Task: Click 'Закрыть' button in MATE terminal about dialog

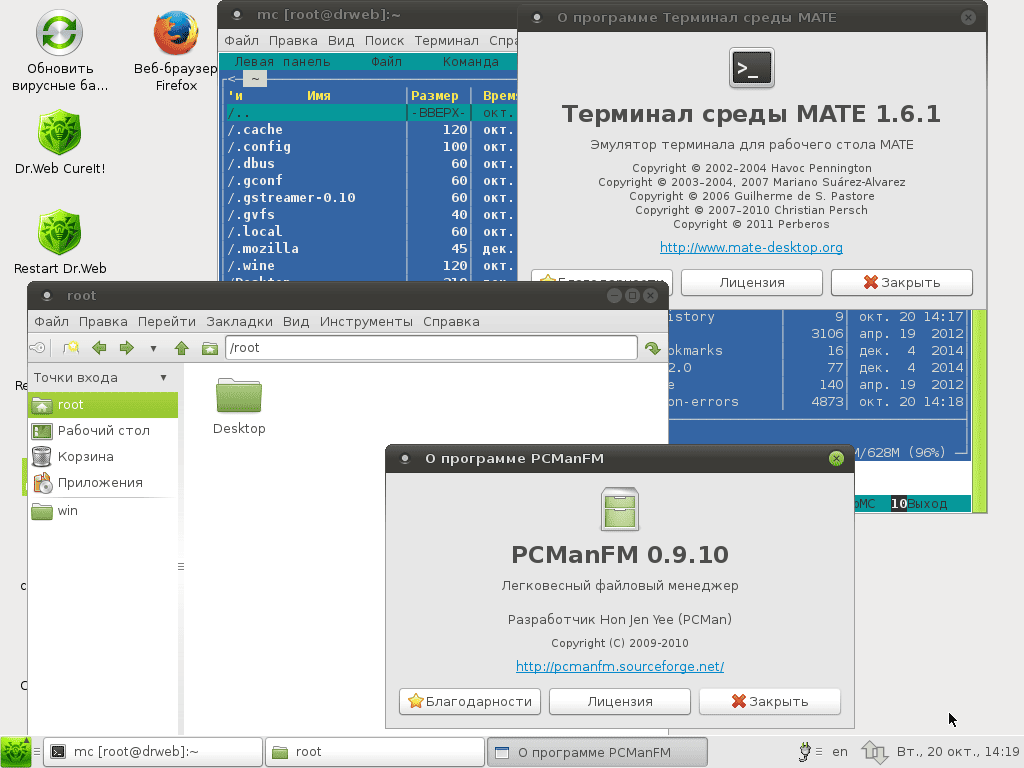Action: coord(902,282)
